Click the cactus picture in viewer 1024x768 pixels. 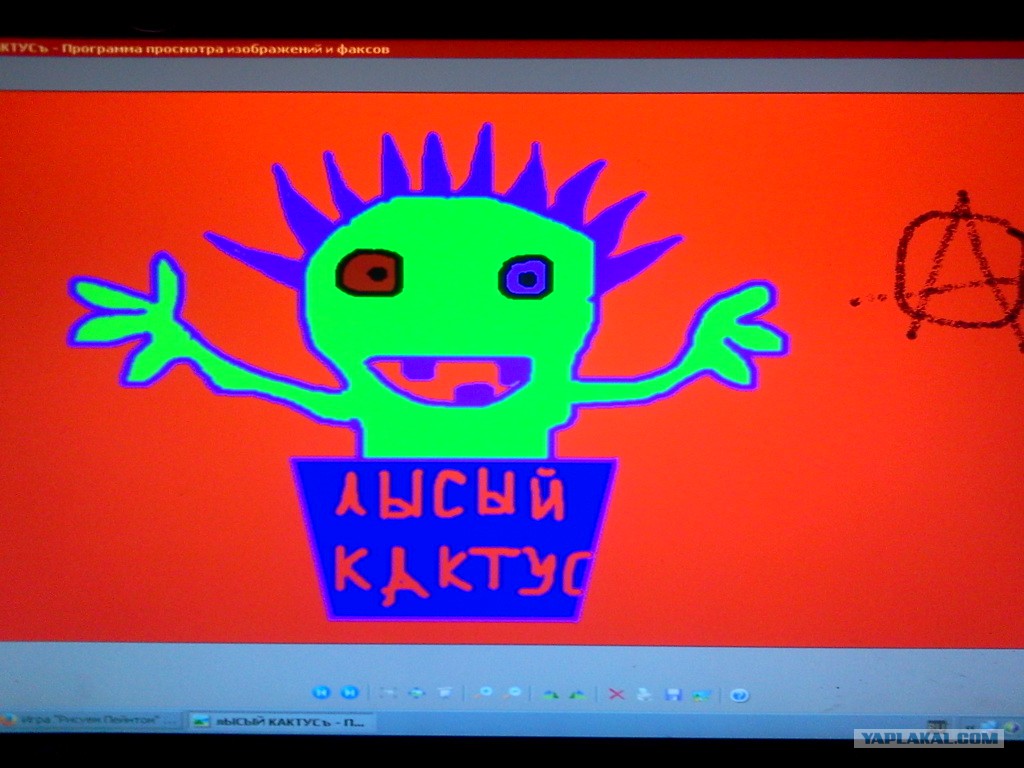click(x=512, y=369)
